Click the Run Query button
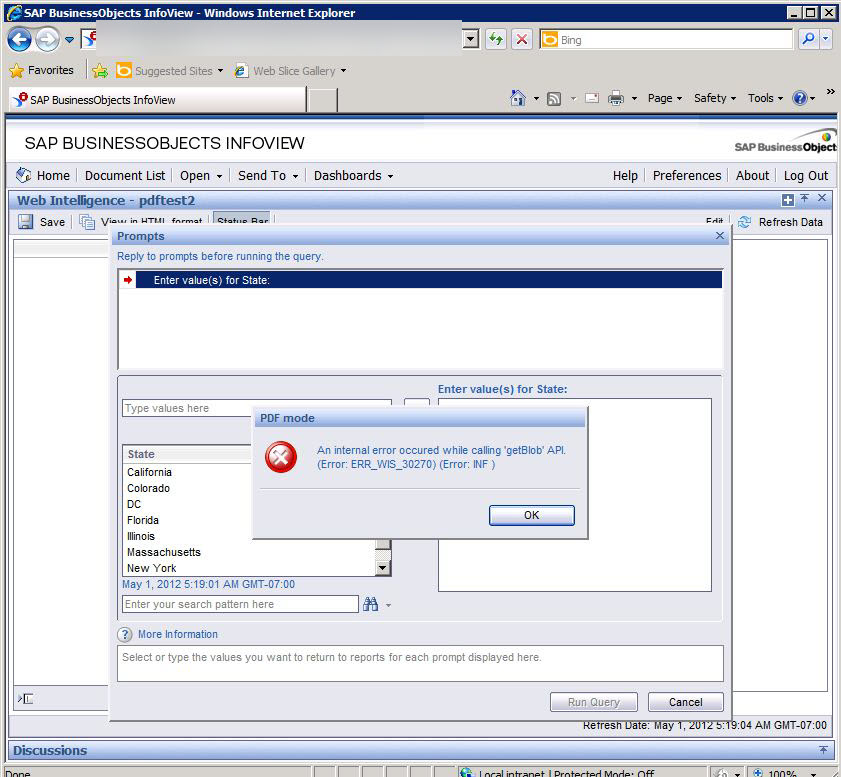 click(x=594, y=702)
